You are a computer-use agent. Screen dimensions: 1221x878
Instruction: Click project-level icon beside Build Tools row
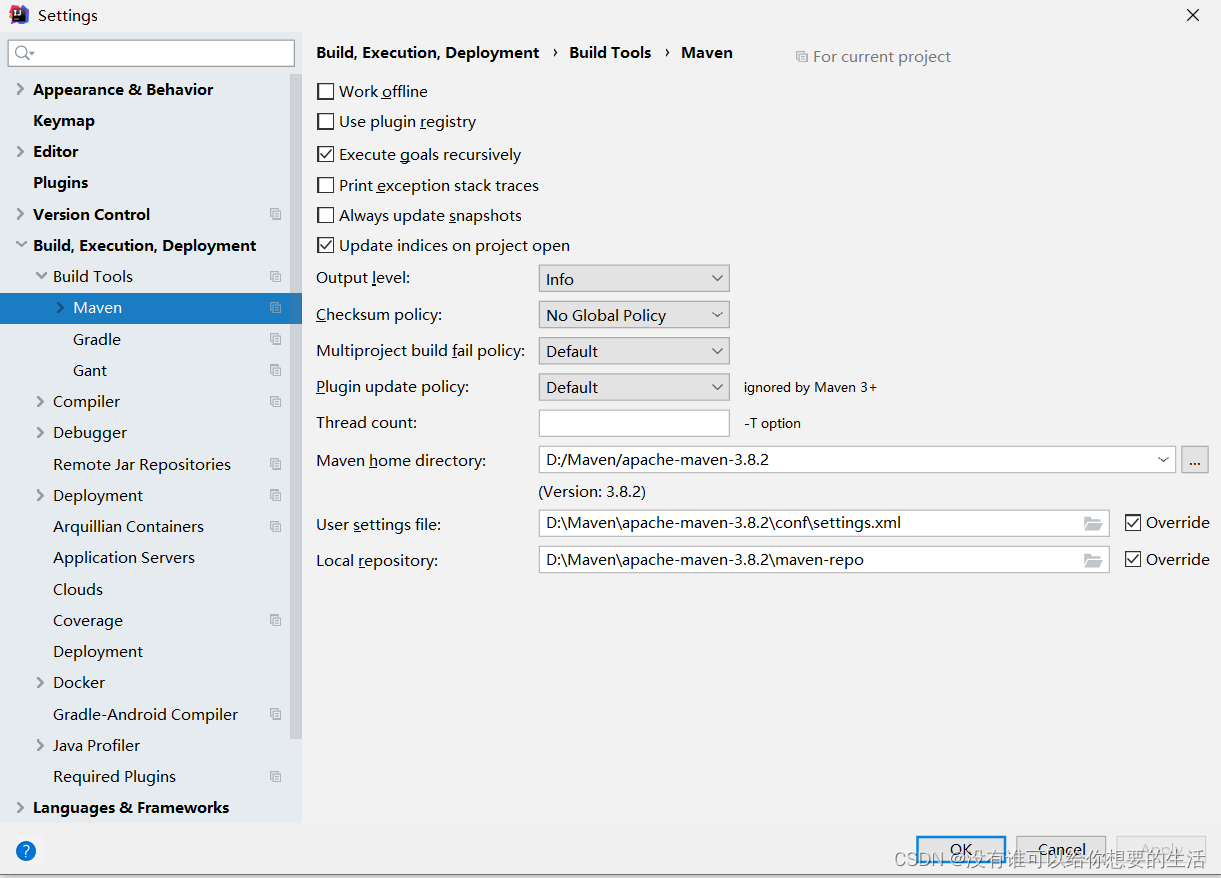pyautogui.click(x=275, y=276)
